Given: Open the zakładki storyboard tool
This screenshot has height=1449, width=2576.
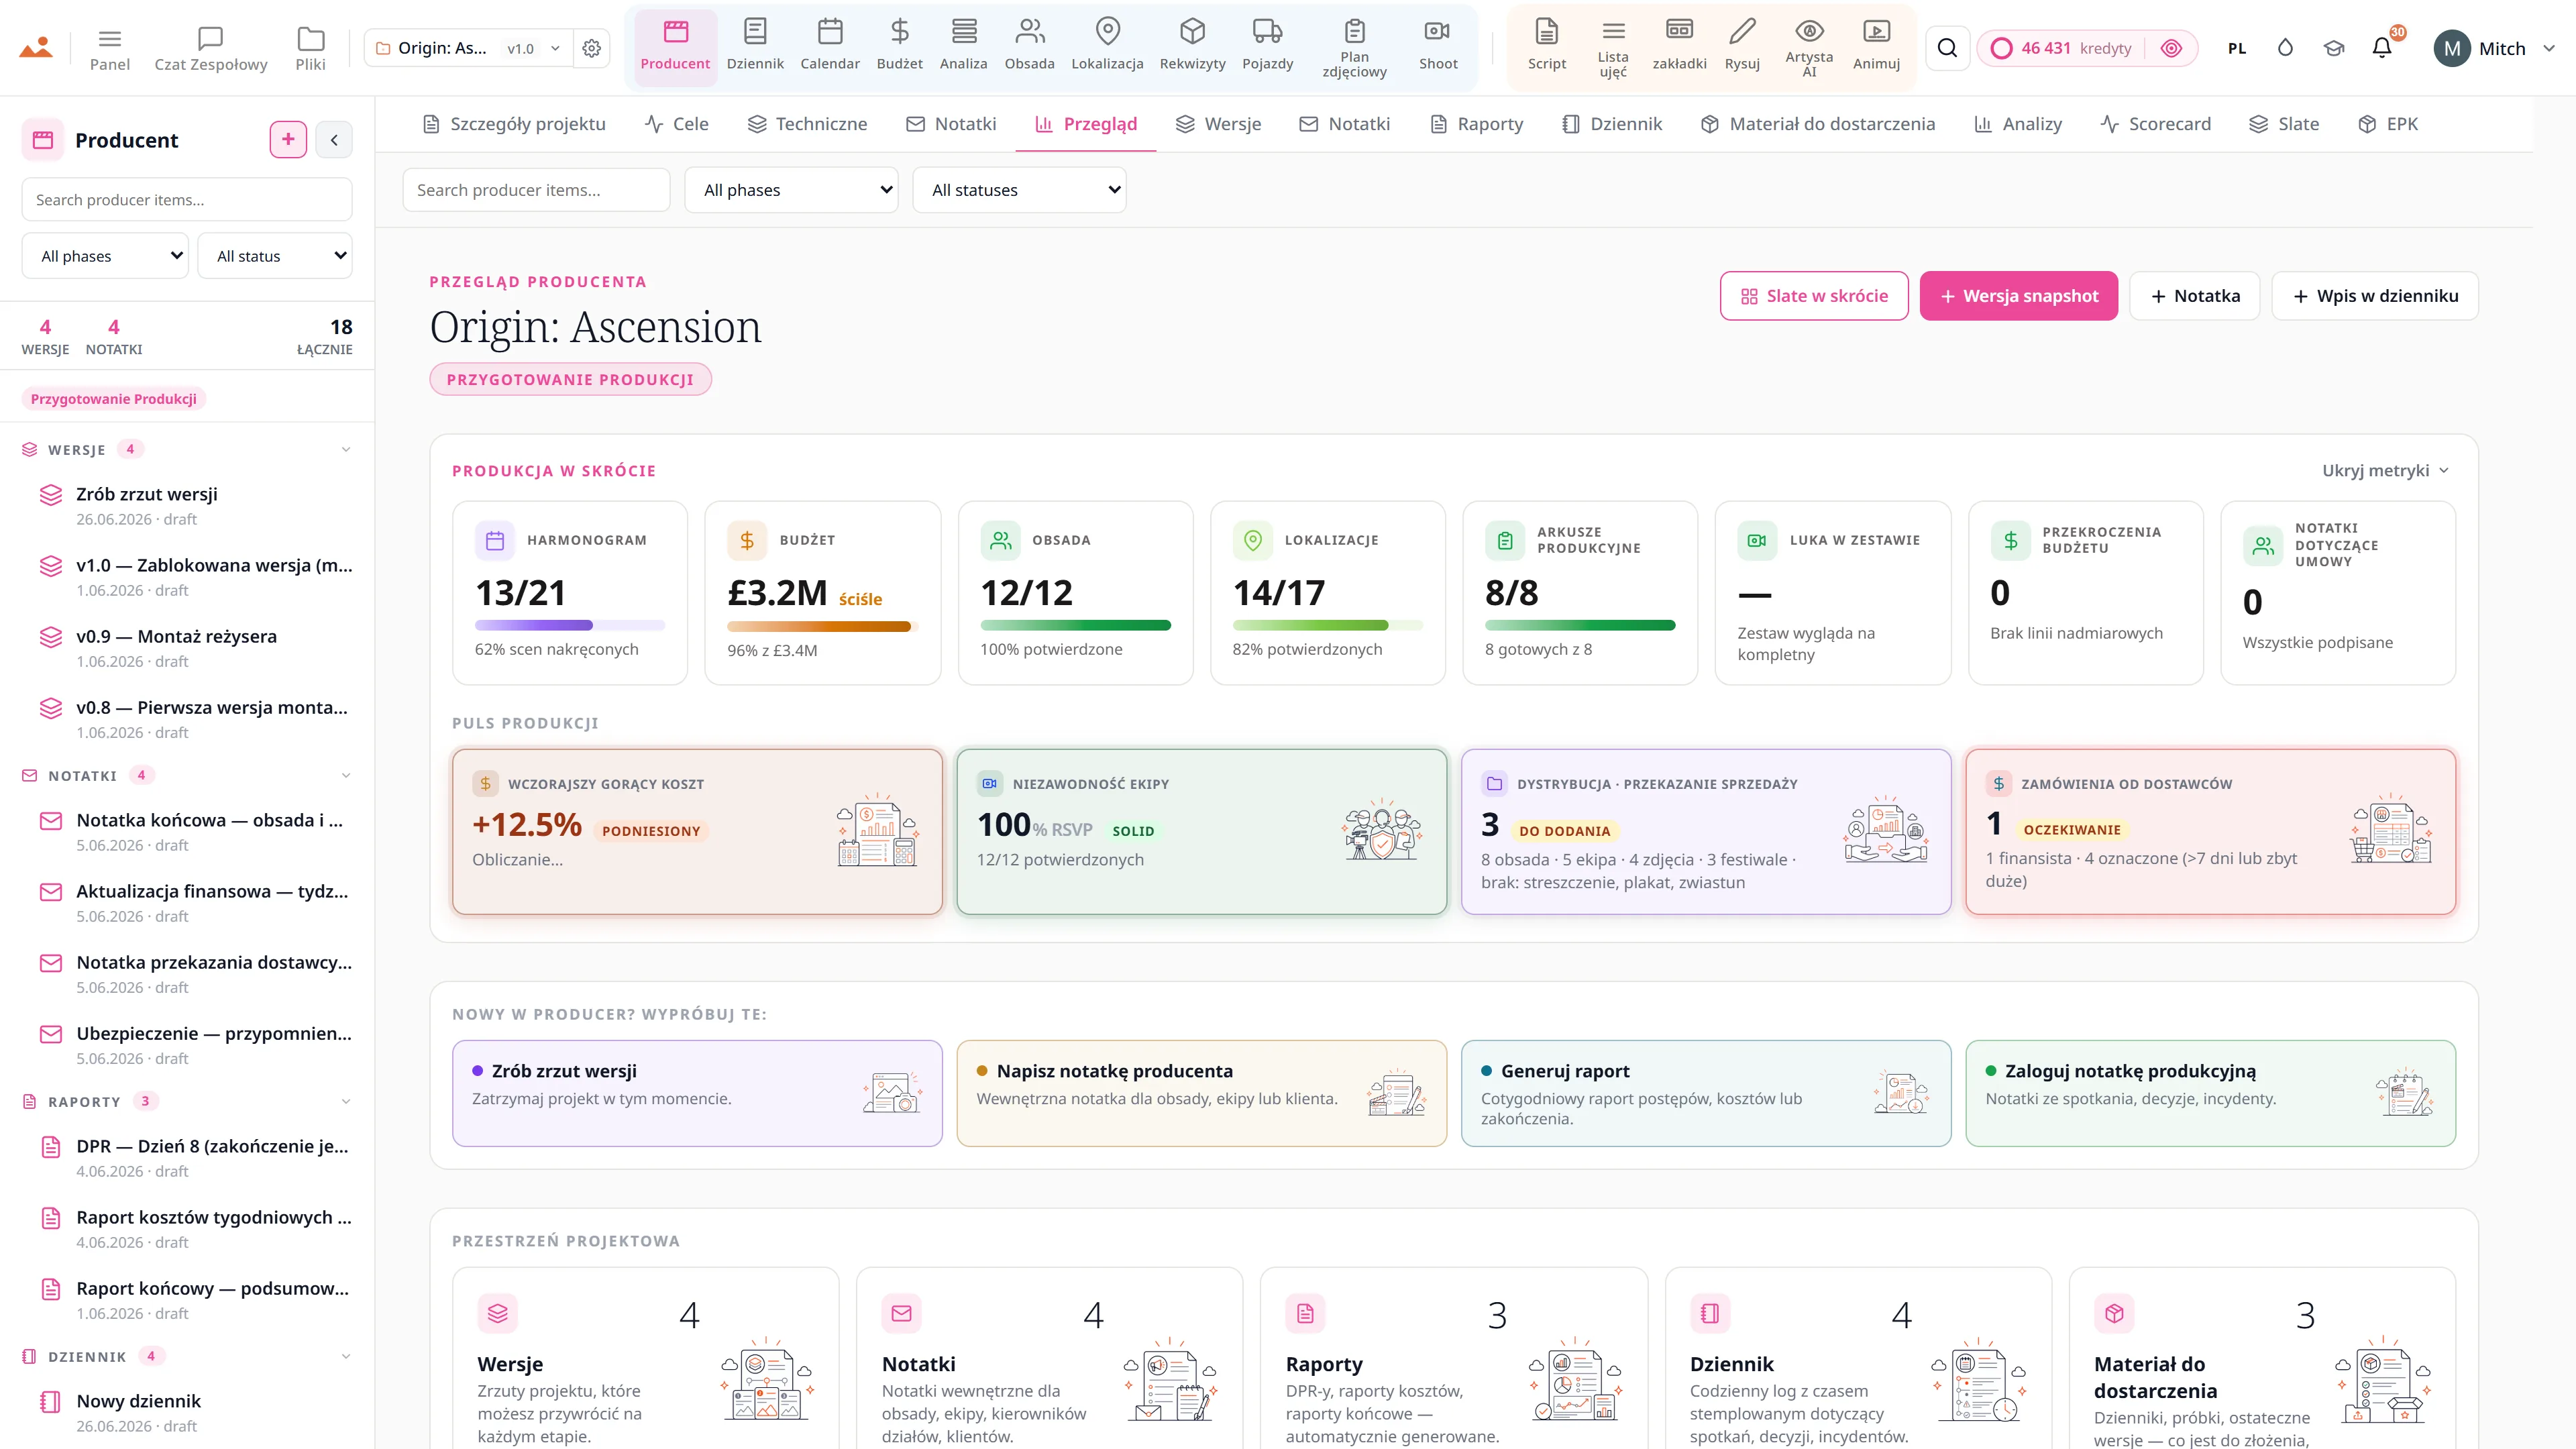Looking at the screenshot, I should (x=1679, y=46).
